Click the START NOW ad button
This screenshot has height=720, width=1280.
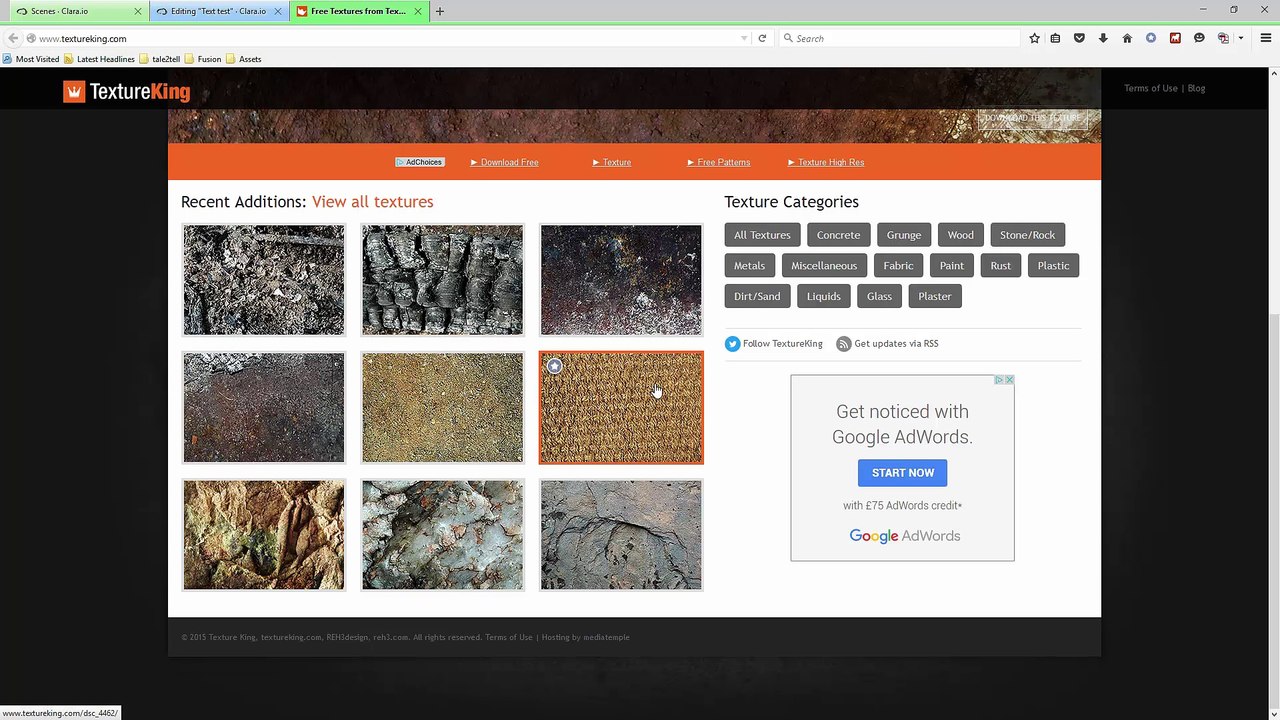click(902, 473)
